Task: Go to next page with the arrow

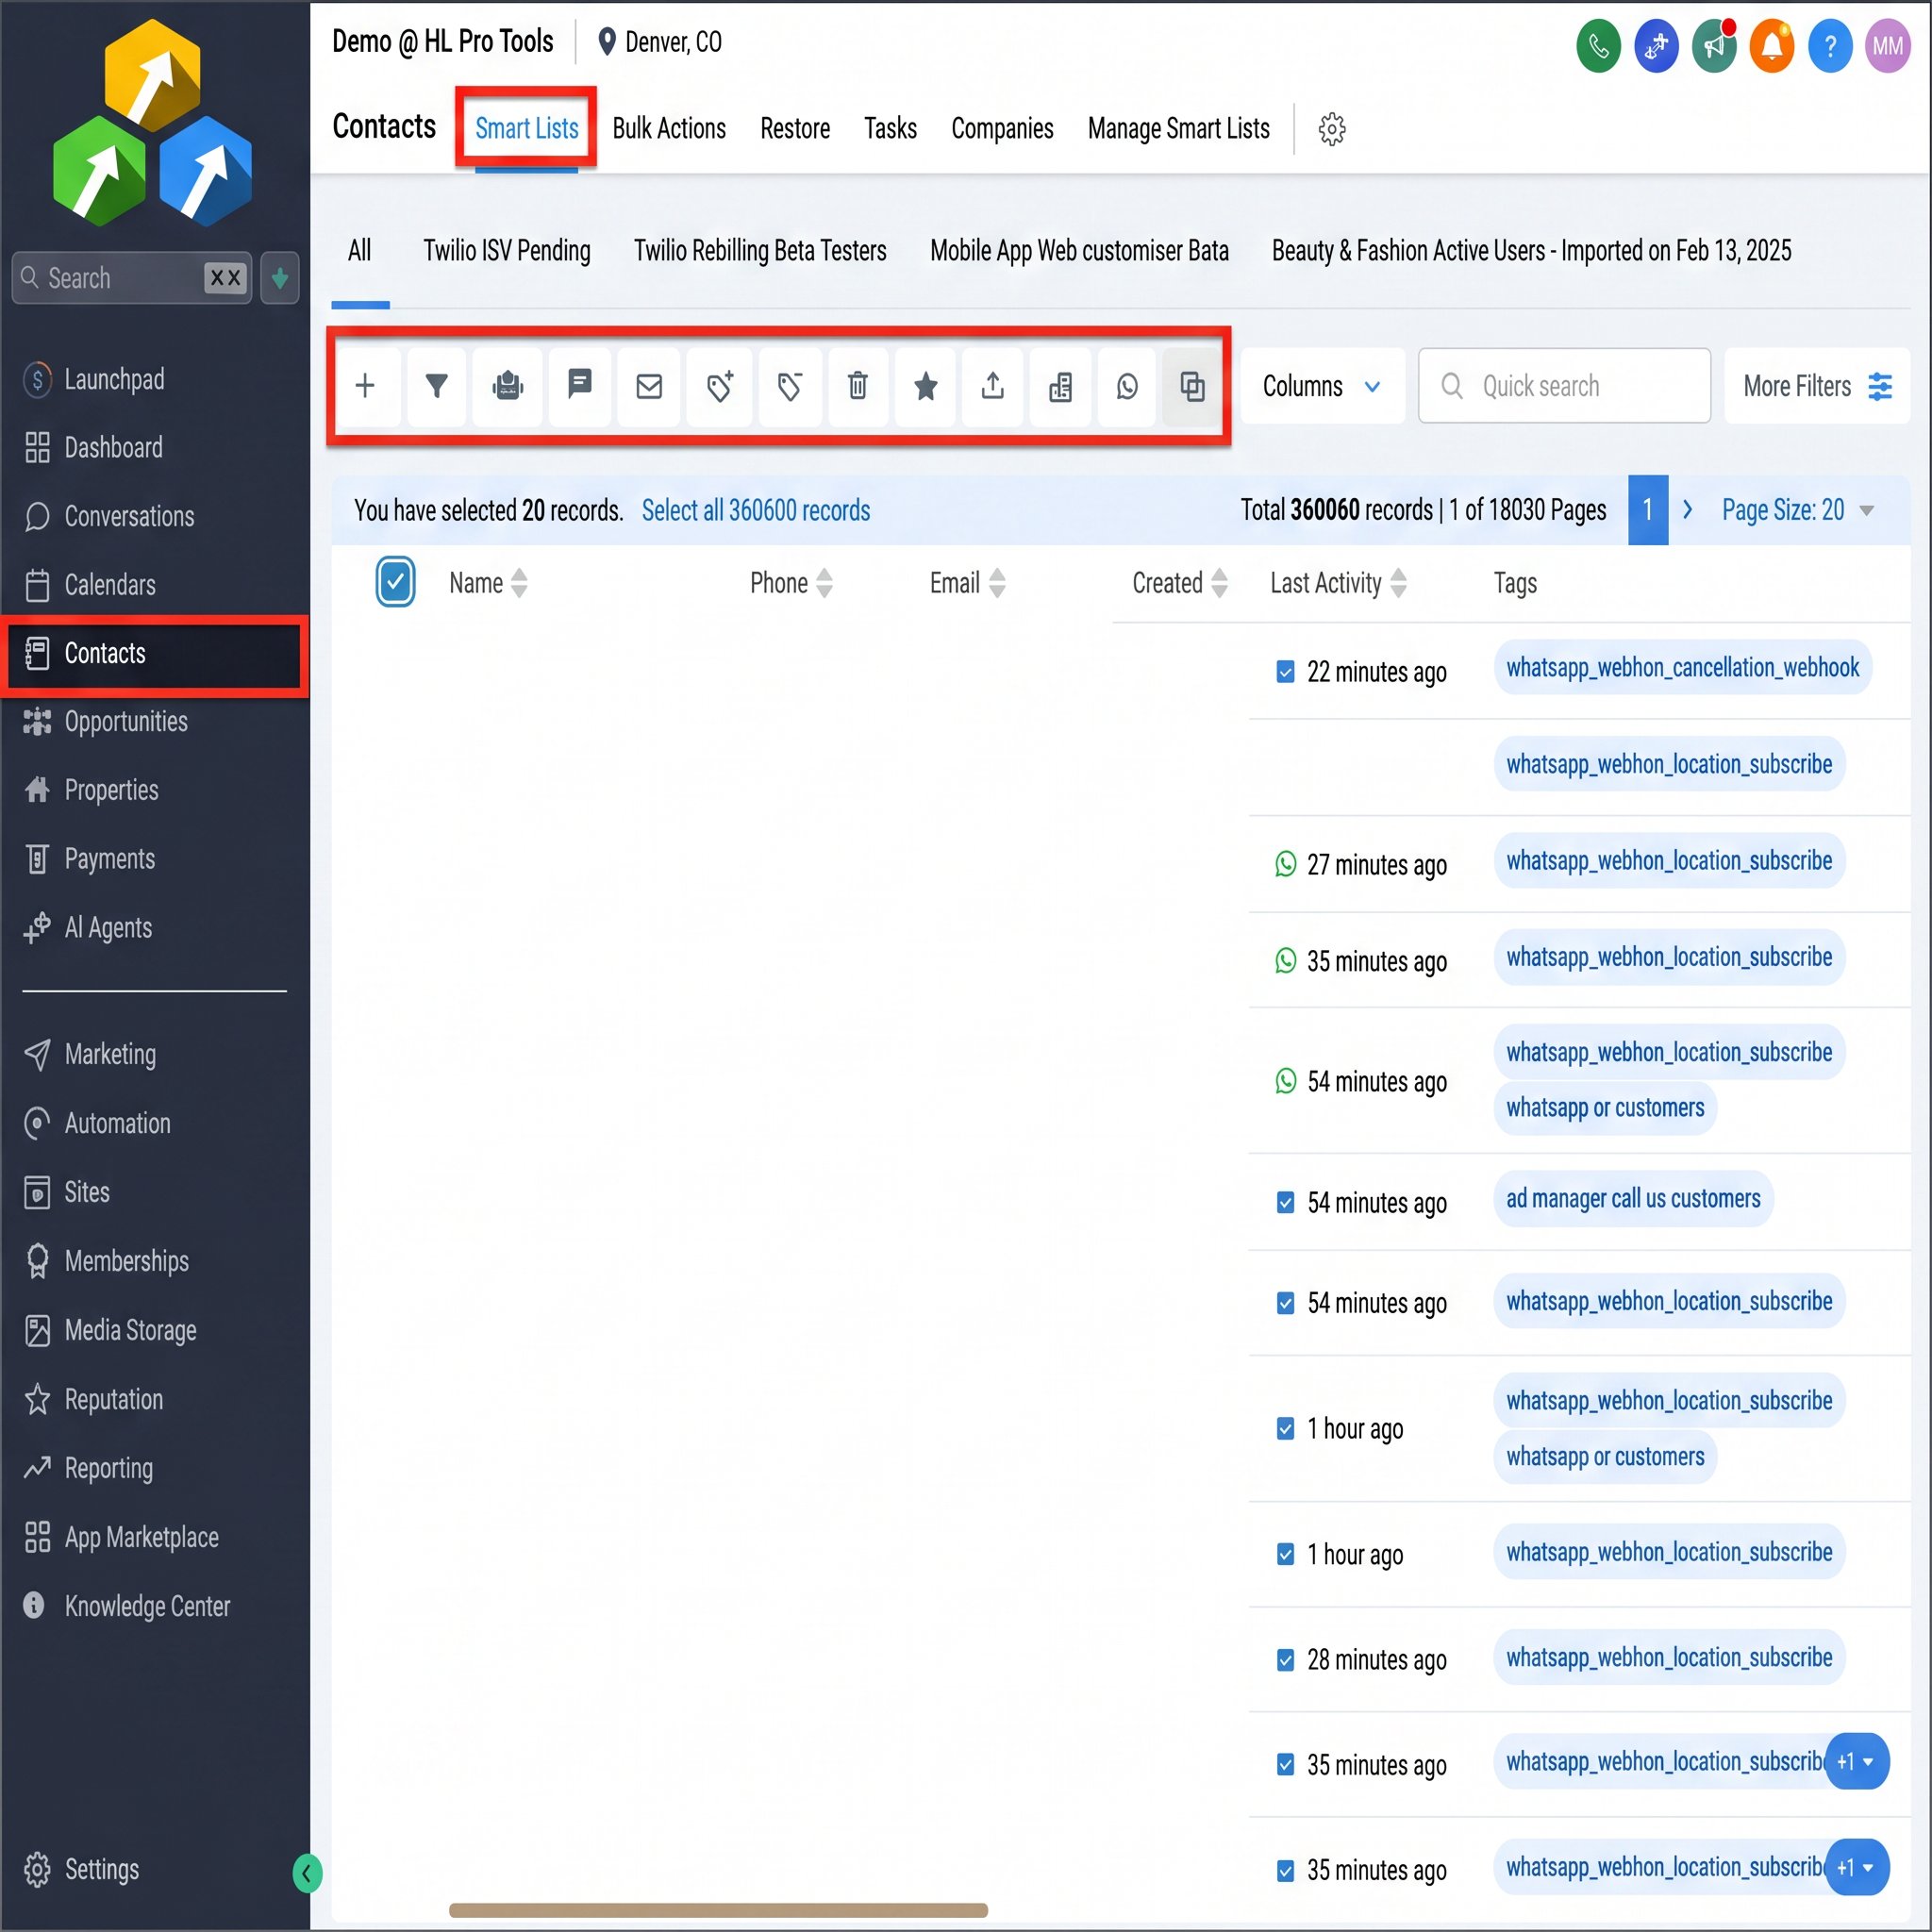Action: pyautogui.click(x=1688, y=510)
